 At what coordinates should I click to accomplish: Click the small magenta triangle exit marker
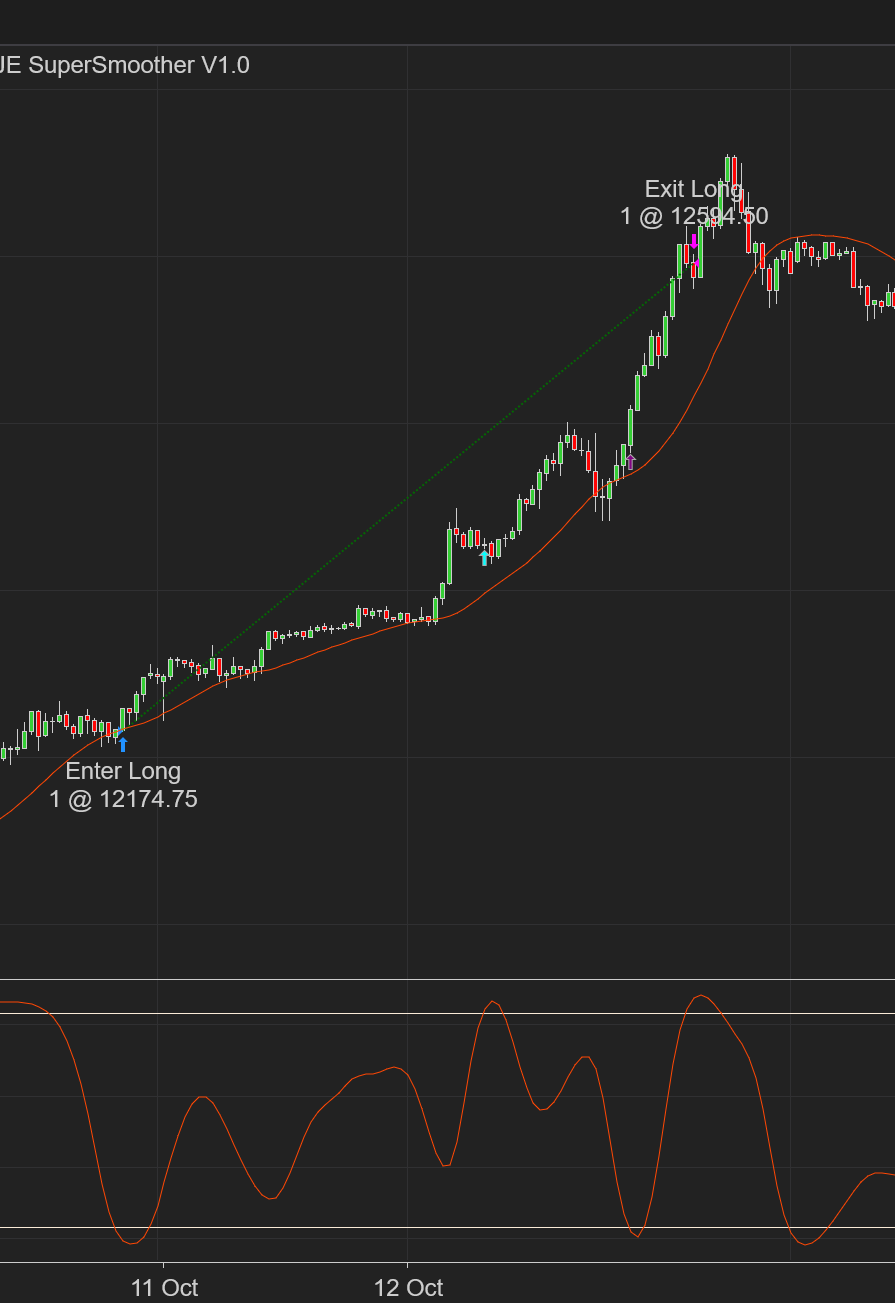[x=698, y=262]
